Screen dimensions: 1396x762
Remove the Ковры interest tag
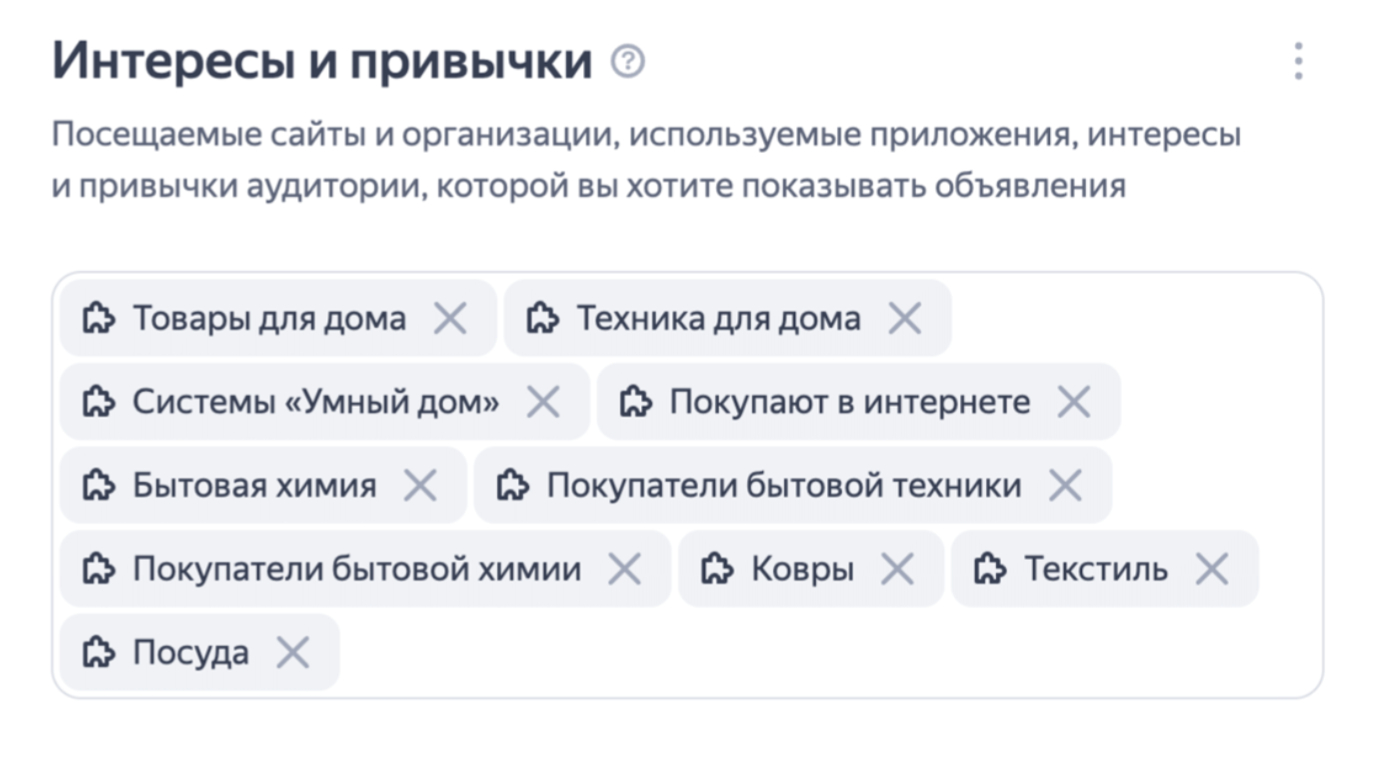(x=897, y=569)
